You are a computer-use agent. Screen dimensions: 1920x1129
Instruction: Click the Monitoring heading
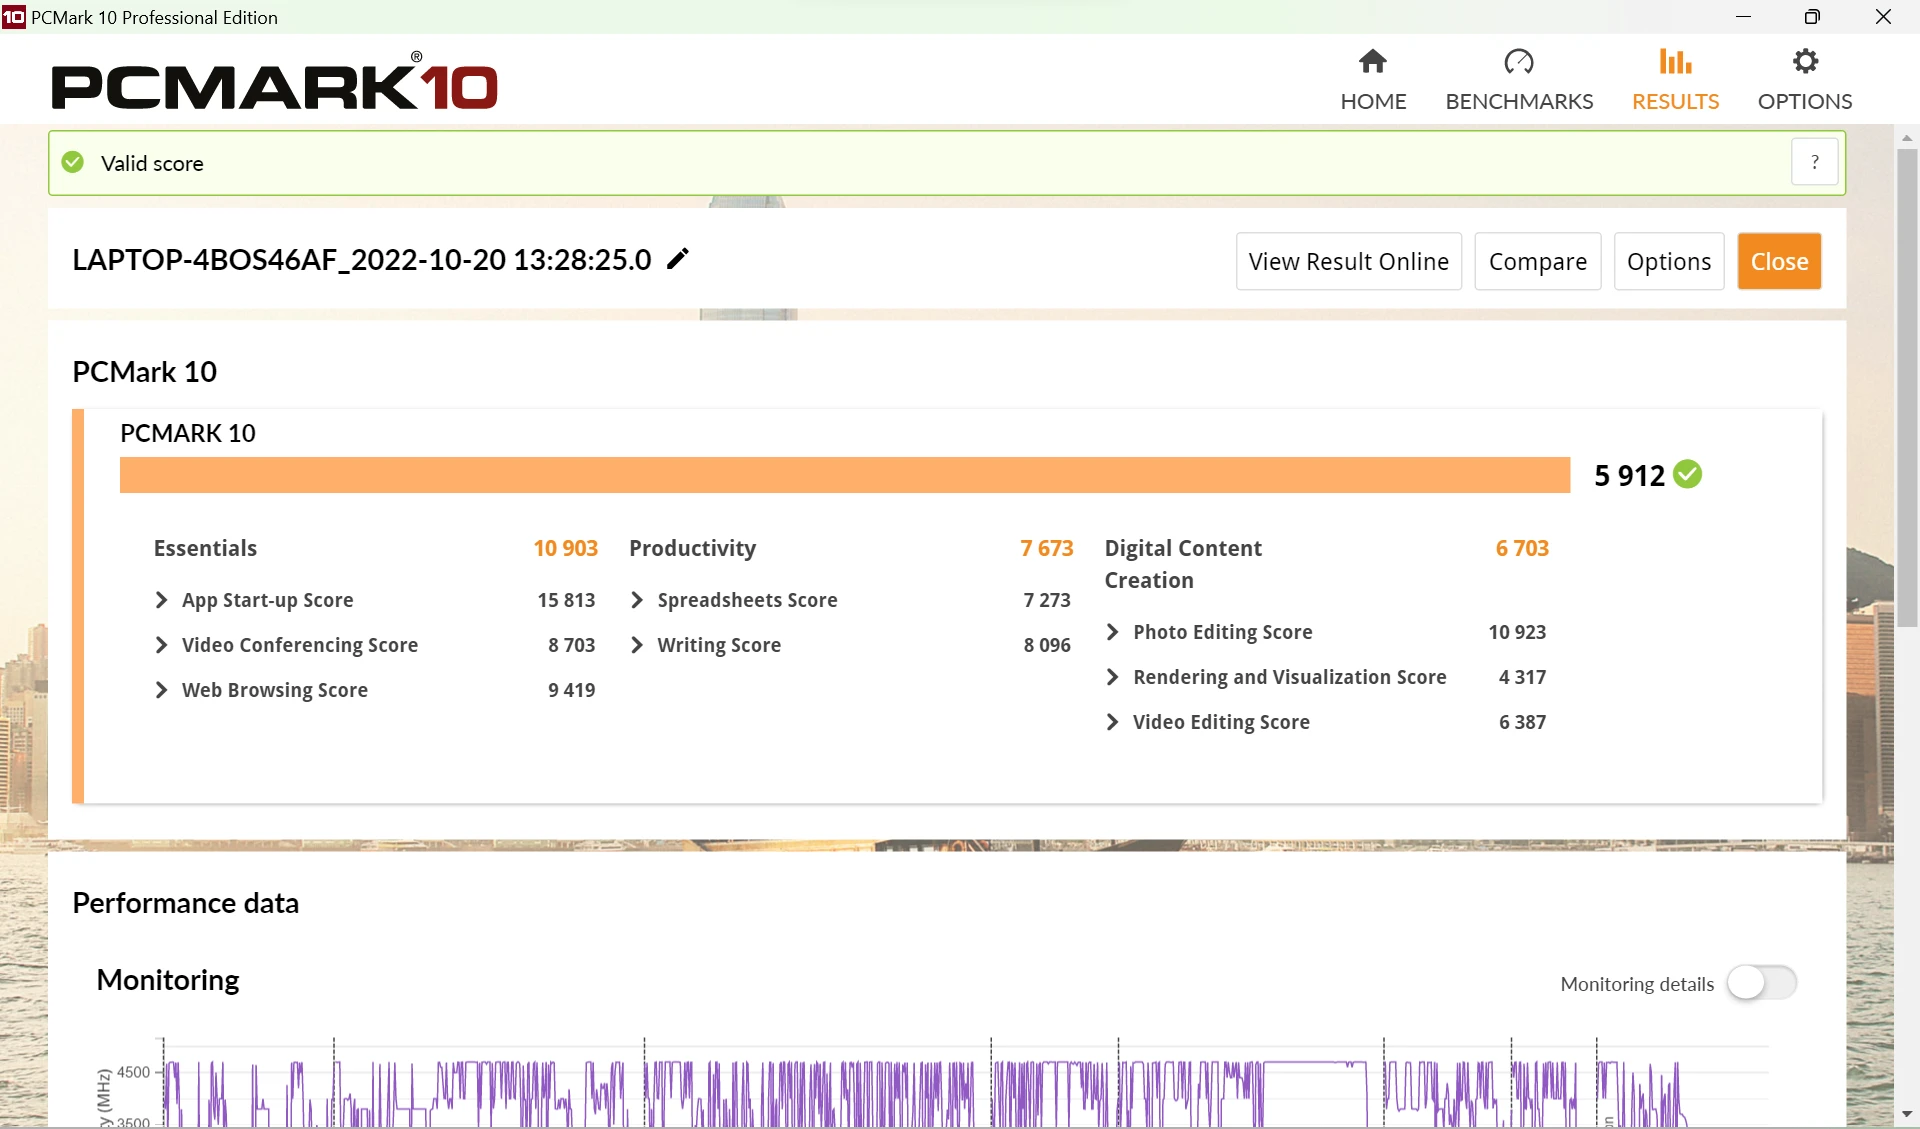[168, 980]
